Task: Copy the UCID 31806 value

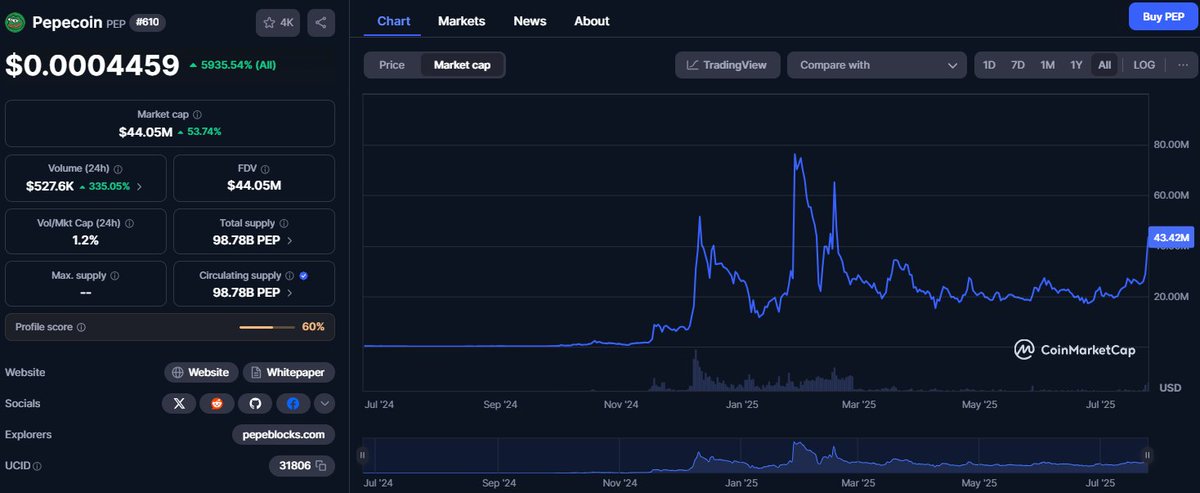Action: [321, 465]
